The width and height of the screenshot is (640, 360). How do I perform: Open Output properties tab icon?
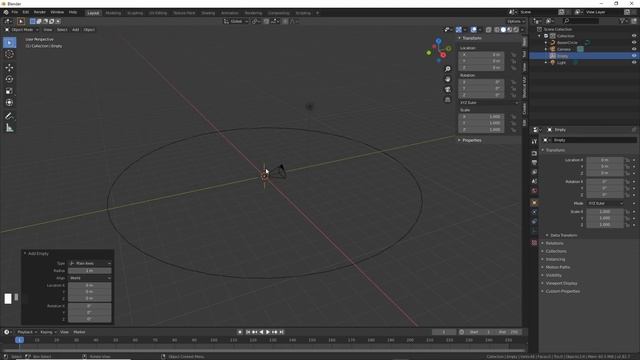click(534, 162)
